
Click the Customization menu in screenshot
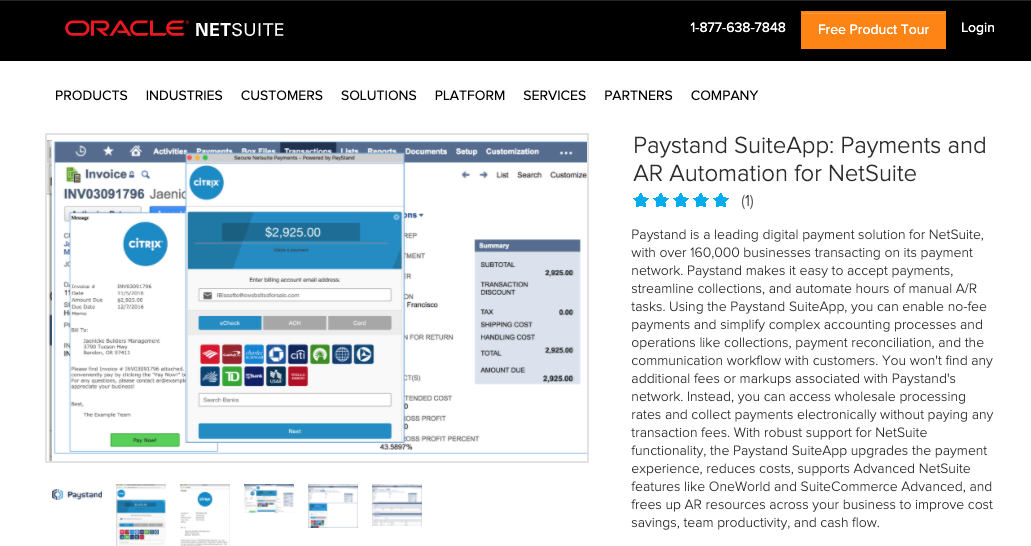(x=512, y=151)
